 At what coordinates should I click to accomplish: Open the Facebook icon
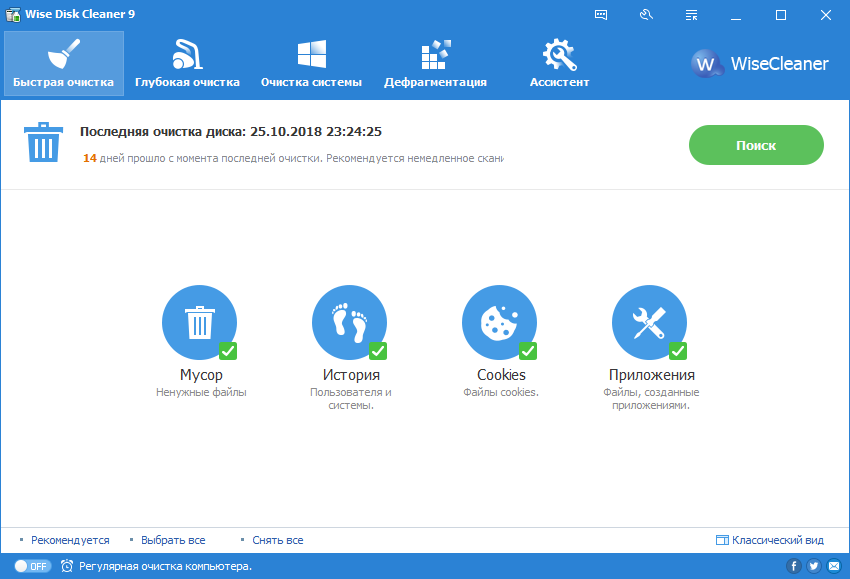point(794,566)
